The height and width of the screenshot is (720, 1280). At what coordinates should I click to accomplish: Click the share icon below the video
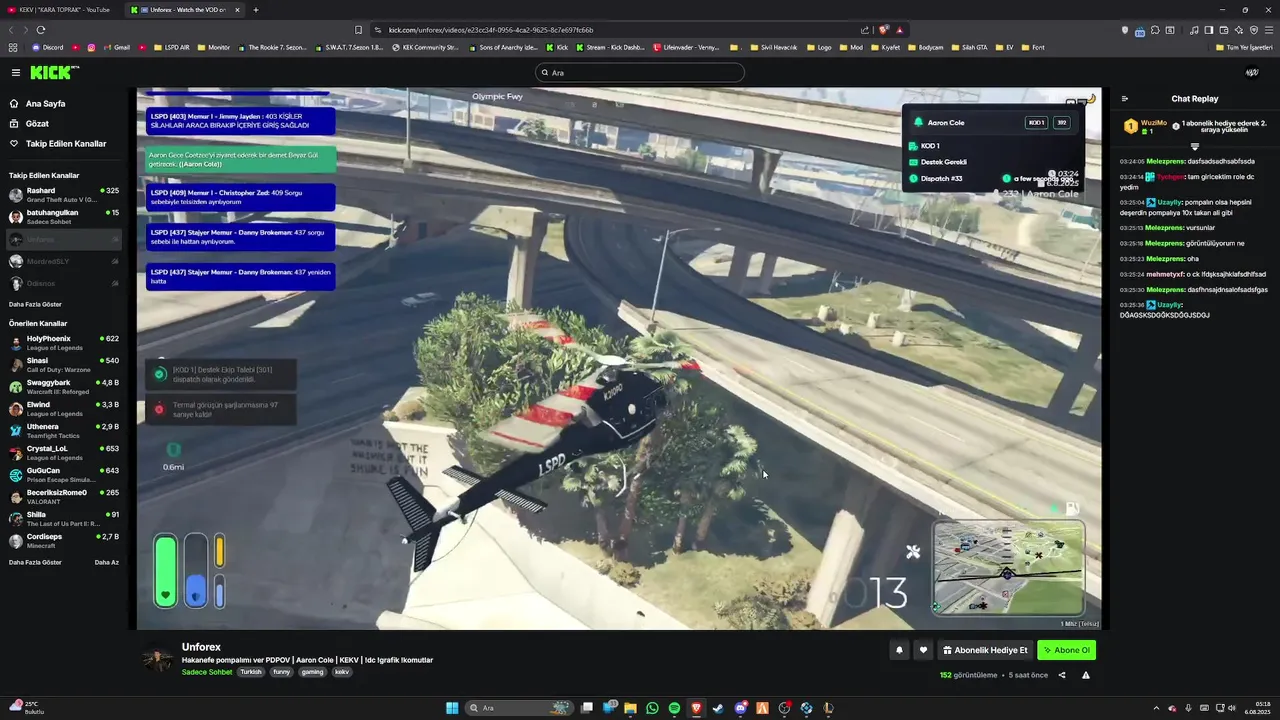(x=1062, y=675)
